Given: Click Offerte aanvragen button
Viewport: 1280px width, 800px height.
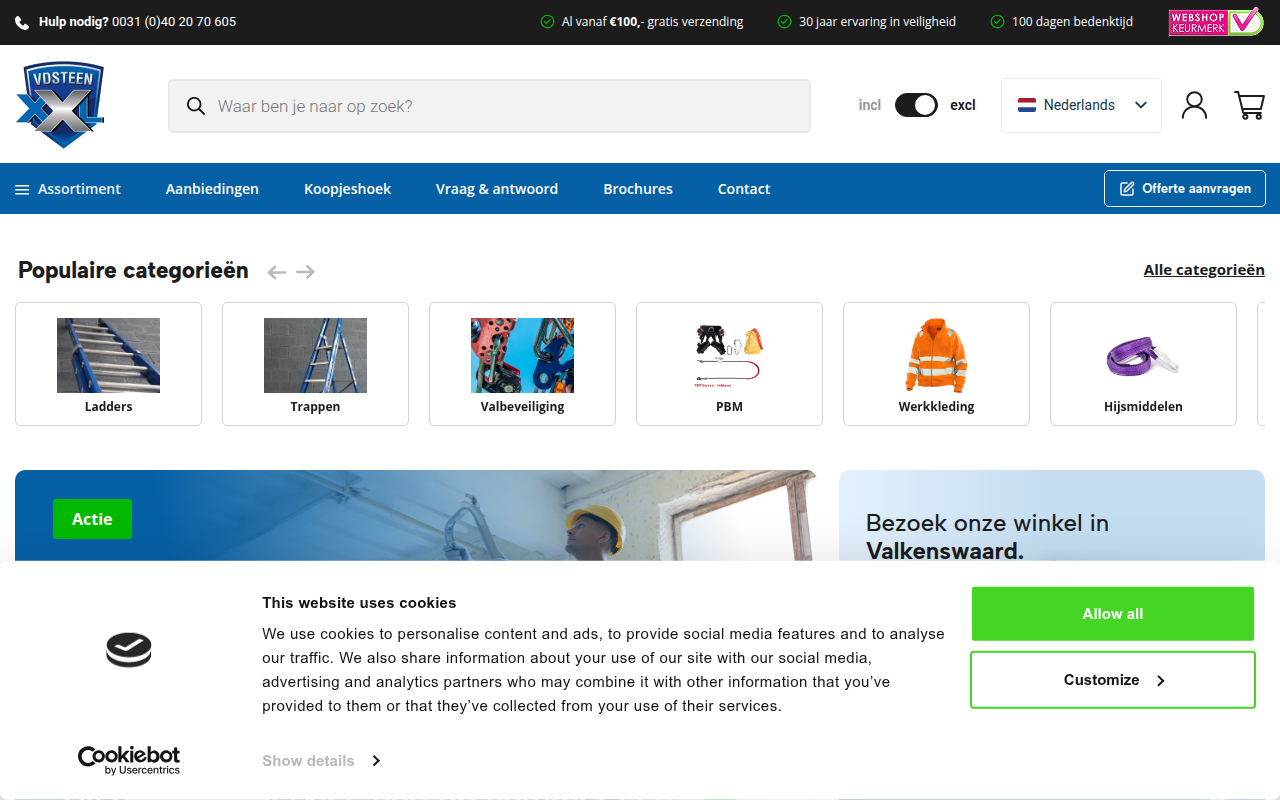Looking at the screenshot, I should [1185, 188].
